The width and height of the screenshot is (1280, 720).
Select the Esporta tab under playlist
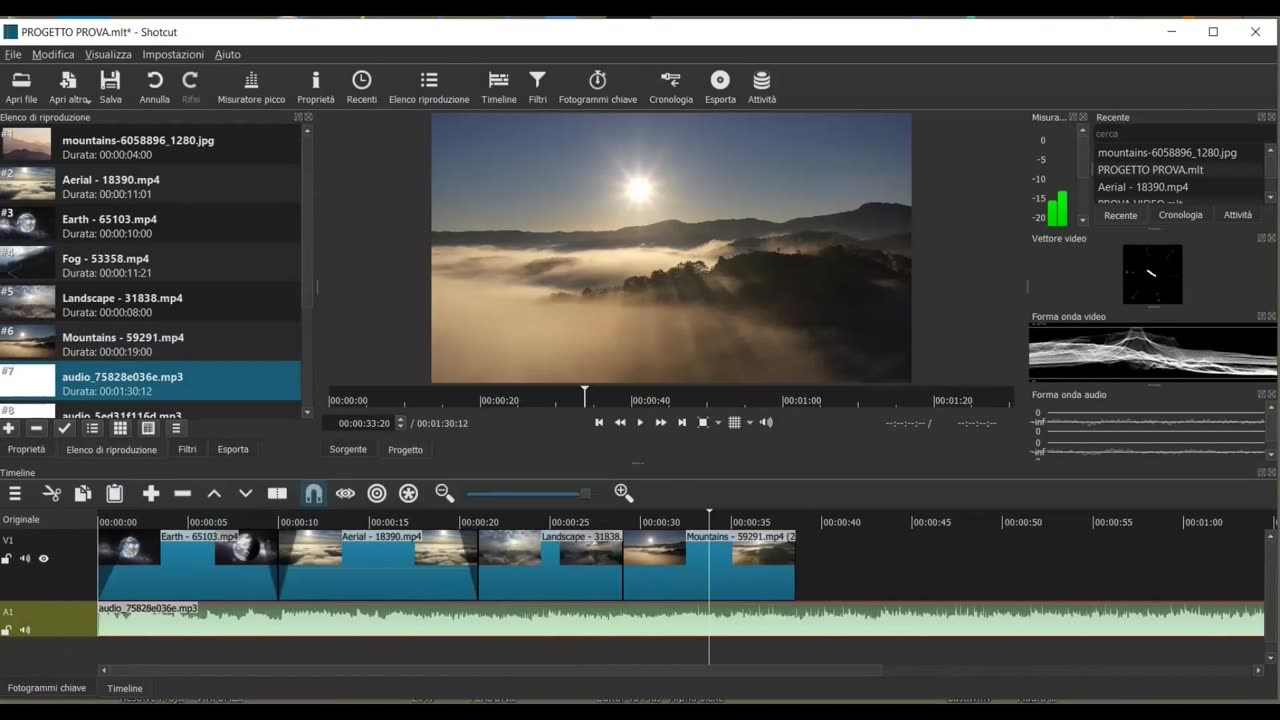[233, 450]
